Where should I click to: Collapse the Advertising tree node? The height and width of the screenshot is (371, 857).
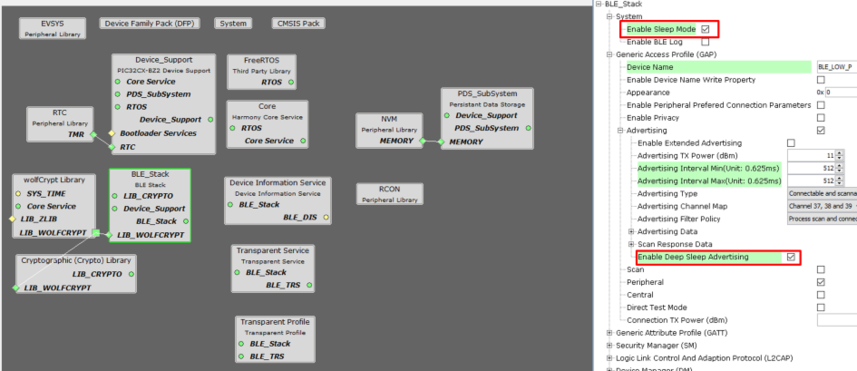620,131
